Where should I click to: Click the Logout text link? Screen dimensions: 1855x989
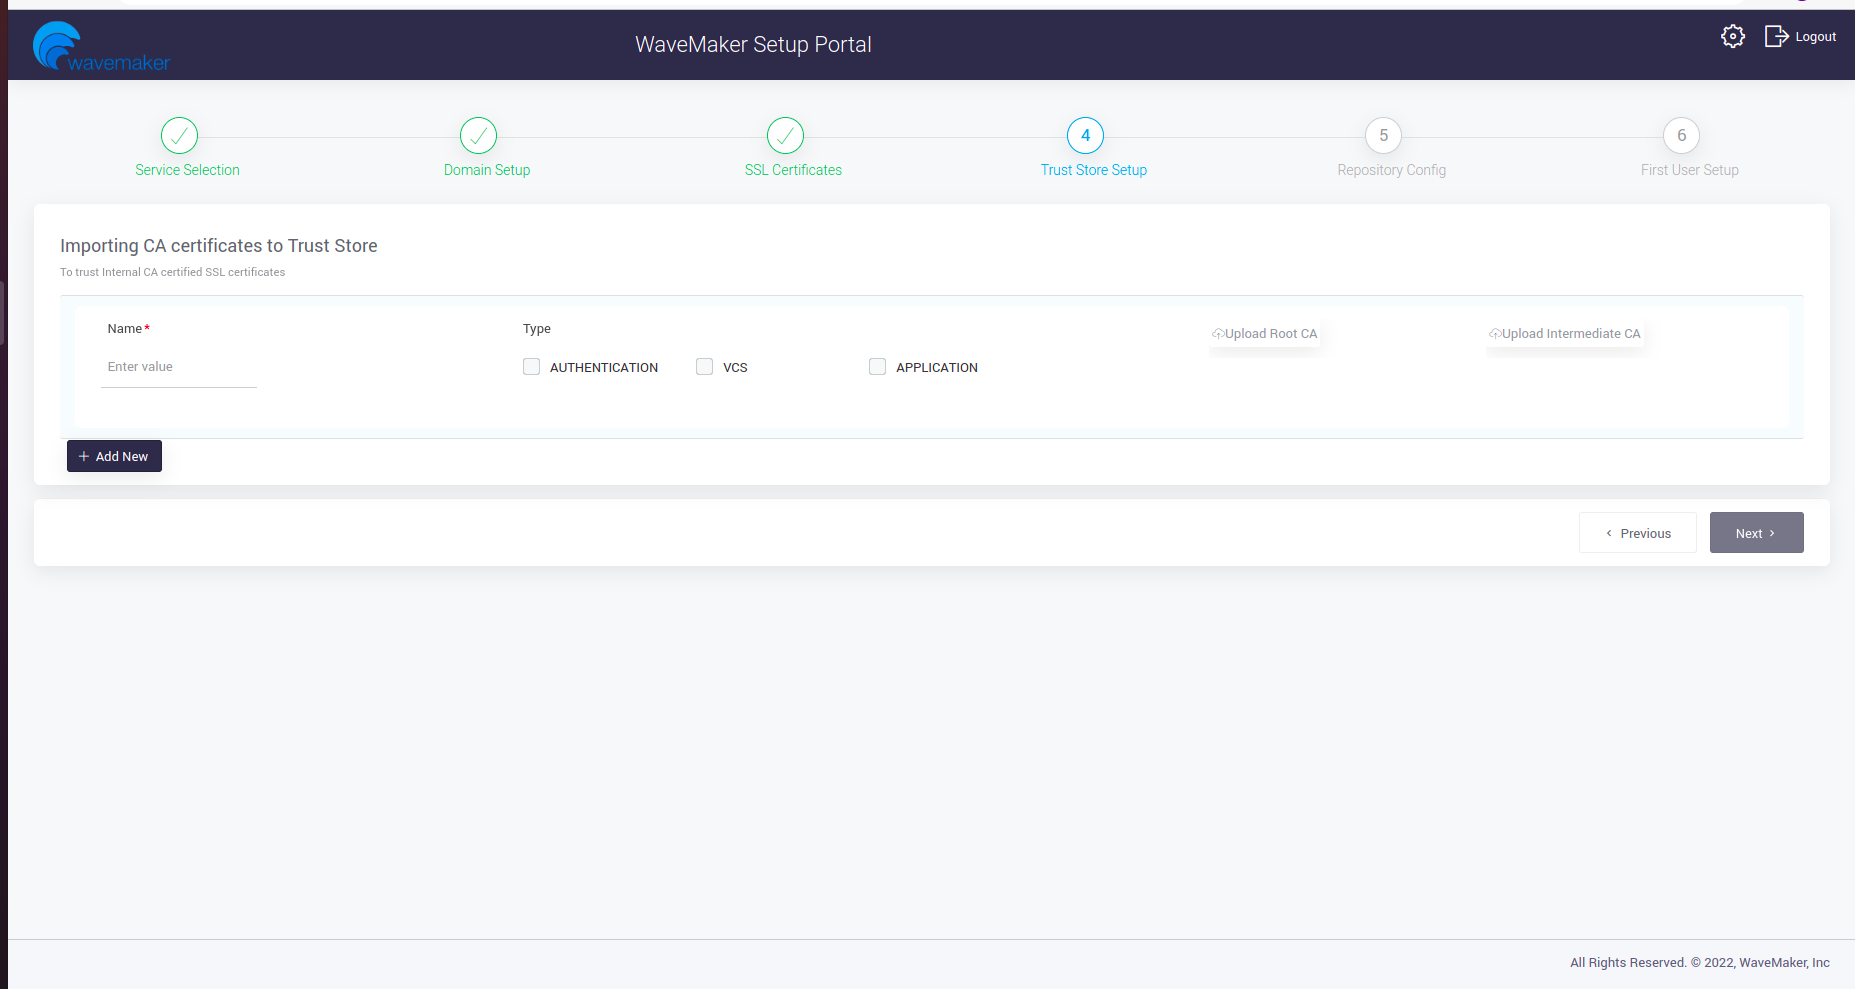1815,37
